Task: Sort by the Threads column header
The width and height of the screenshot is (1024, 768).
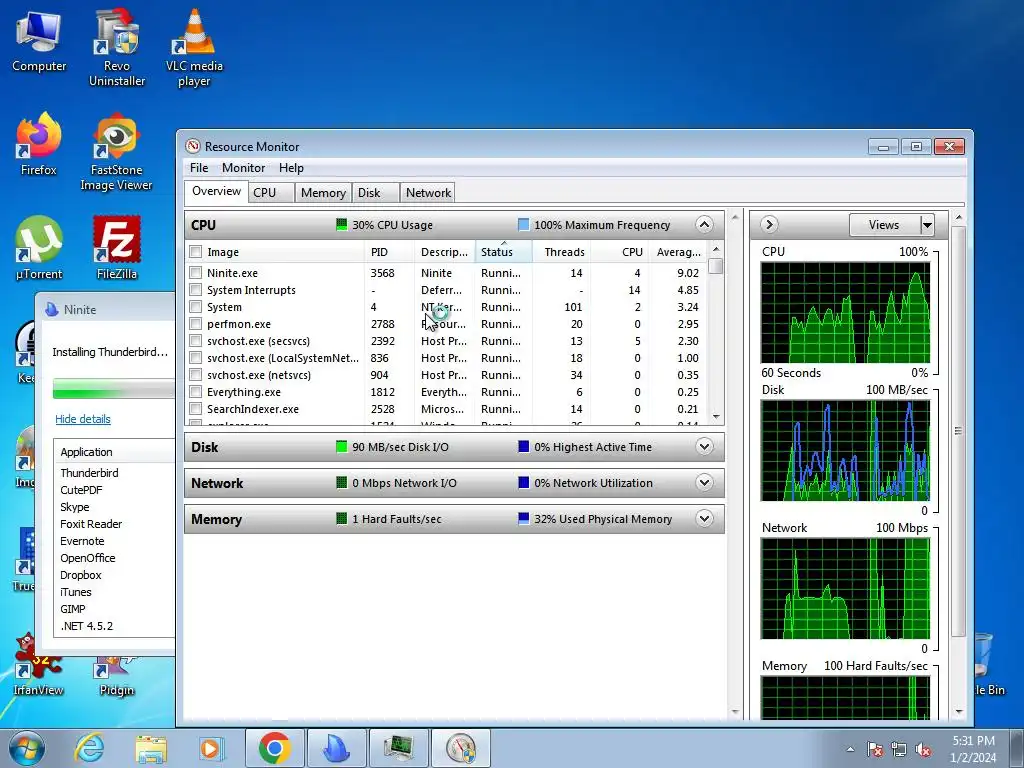Action: click(x=562, y=251)
